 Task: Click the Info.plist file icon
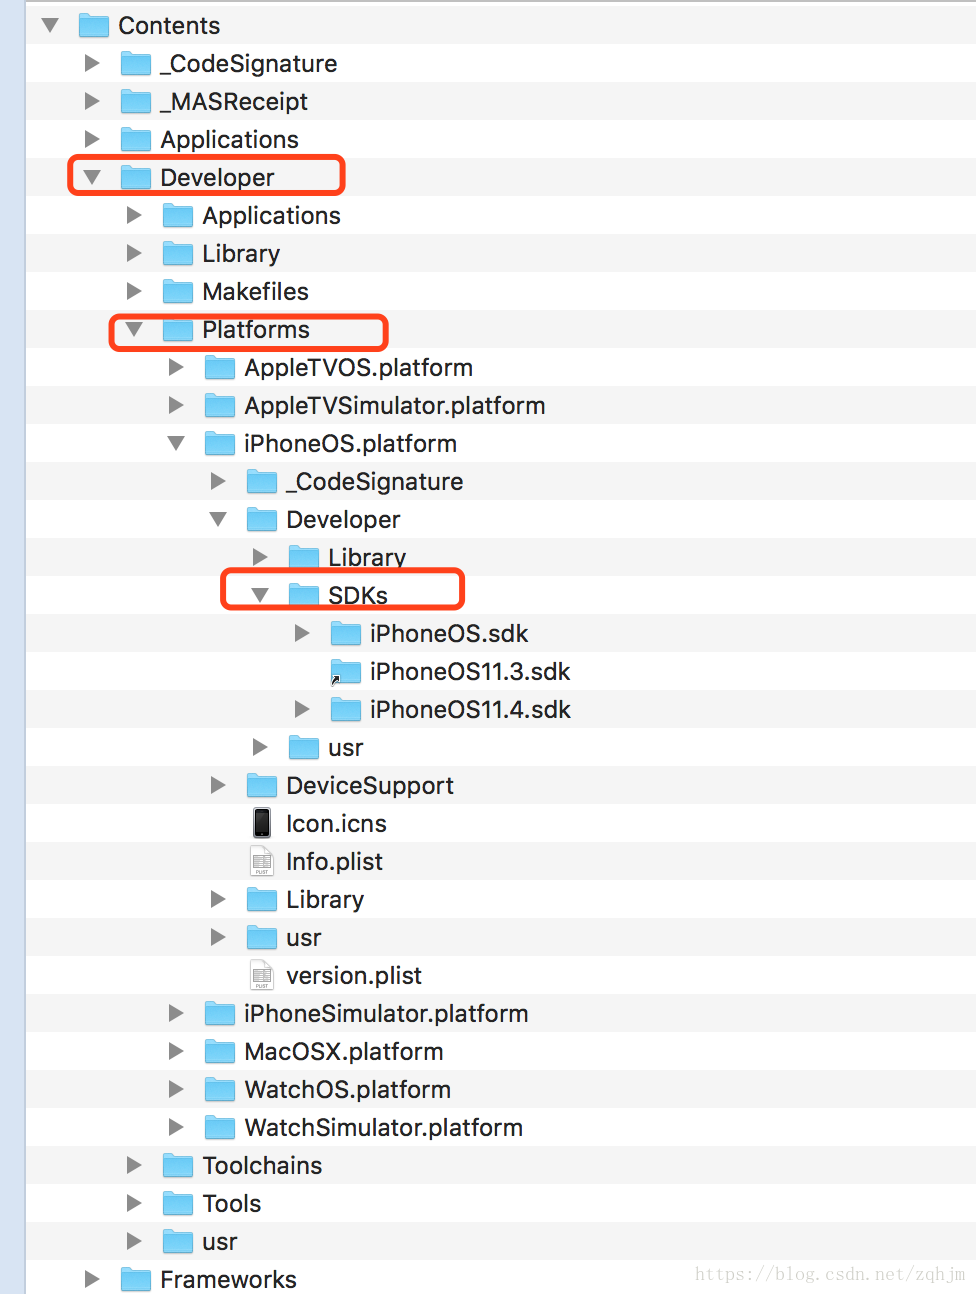tap(262, 861)
